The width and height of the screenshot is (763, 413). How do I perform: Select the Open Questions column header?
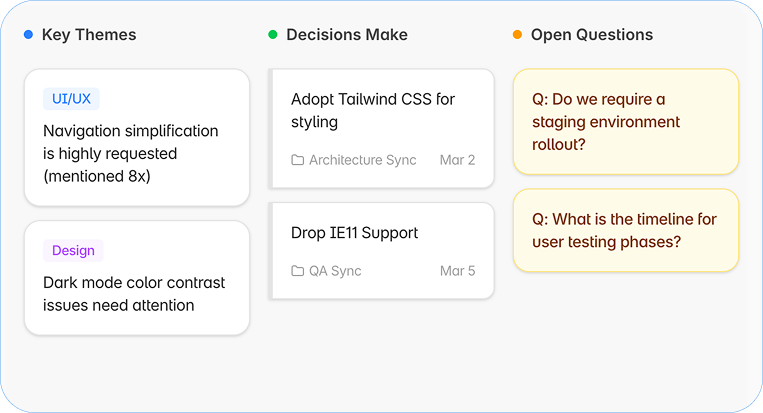pyautogui.click(x=592, y=35)
